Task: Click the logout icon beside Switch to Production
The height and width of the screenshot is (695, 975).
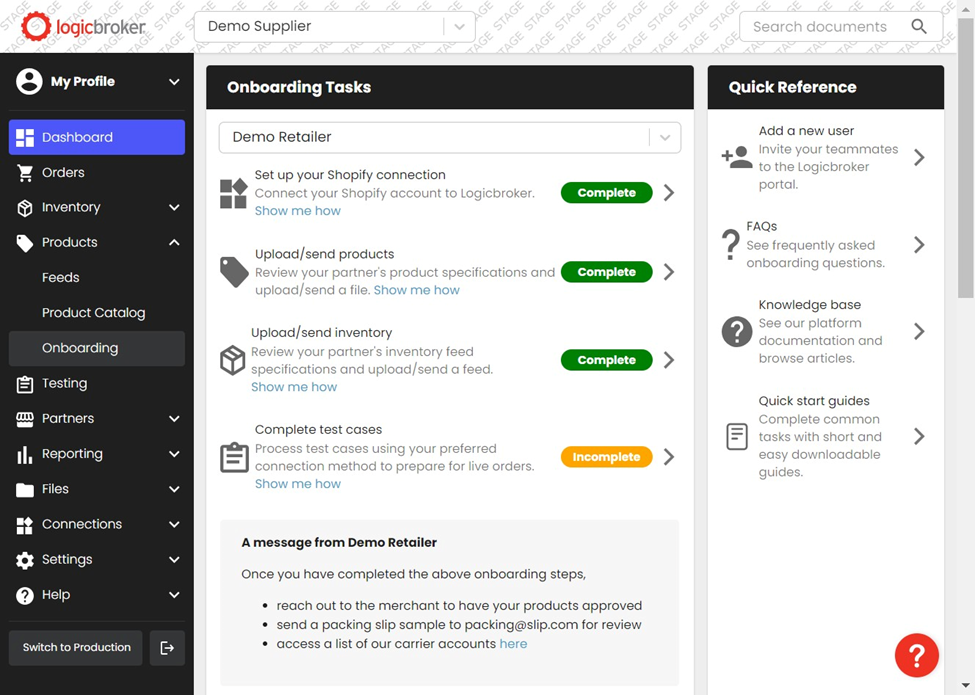Action: pos(167,648)
